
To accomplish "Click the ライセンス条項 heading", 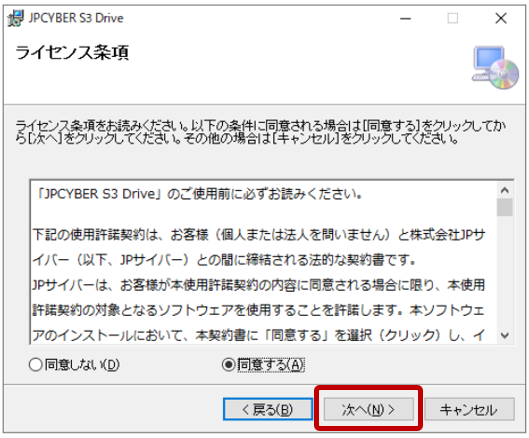I will pyautogui.click(x=72, y=53).
